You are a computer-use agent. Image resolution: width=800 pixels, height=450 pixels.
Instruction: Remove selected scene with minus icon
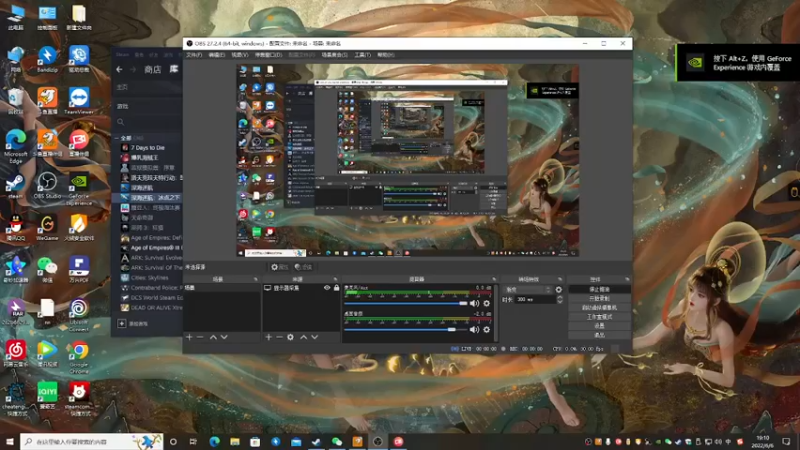(200, 337)
